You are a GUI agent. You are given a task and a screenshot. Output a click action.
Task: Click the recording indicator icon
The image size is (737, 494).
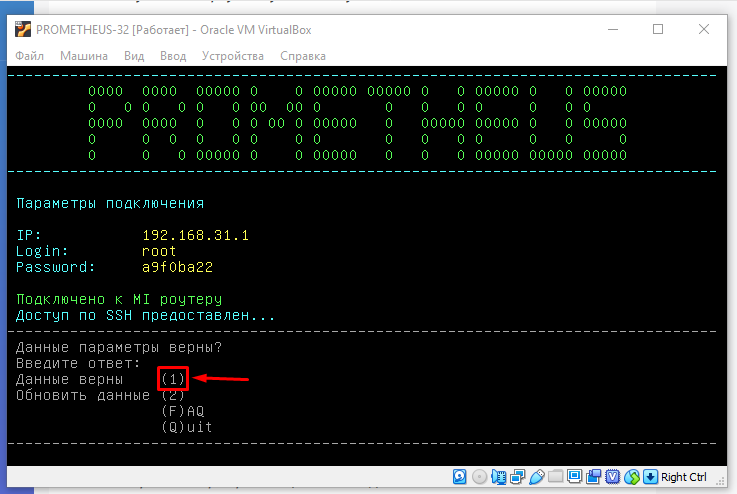pos(591,476)
